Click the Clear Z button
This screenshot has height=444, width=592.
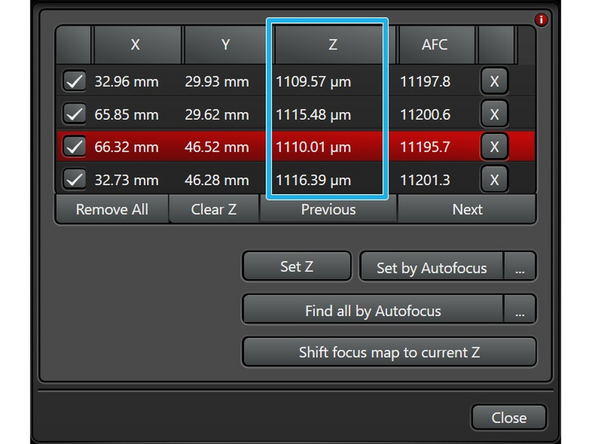tap(214, 210)
